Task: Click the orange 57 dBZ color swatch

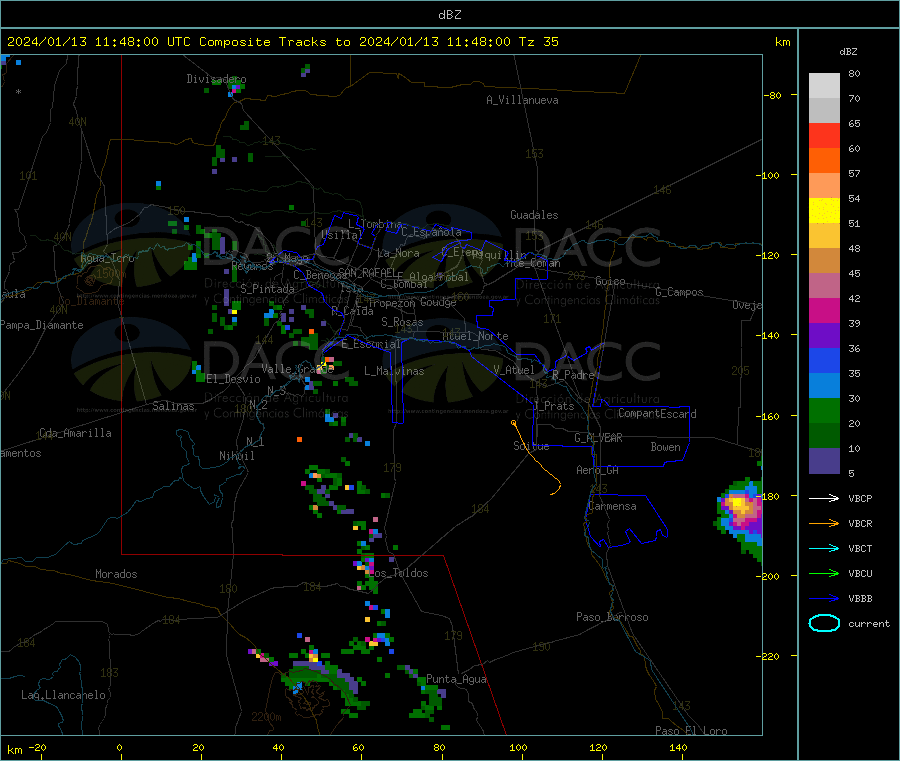Action: [824, 161]
